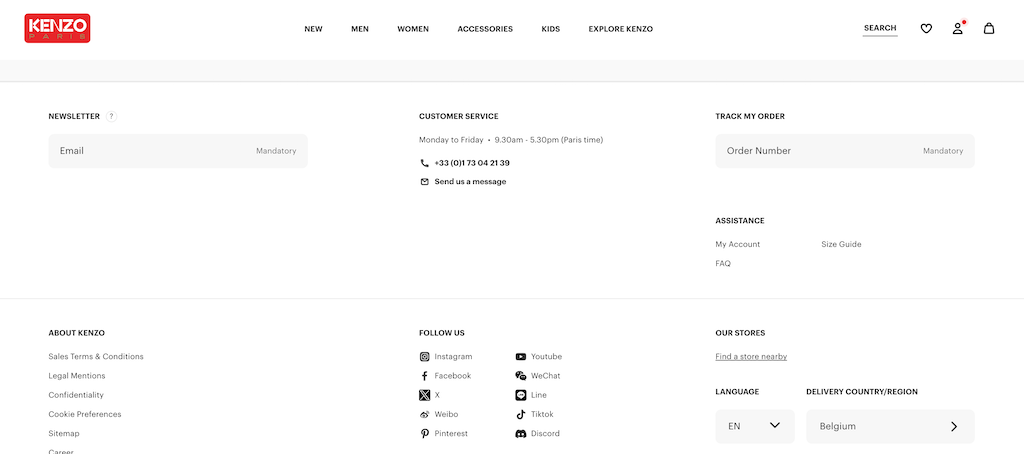The height and width of the screenshot is (454, 1024).
Task: Open the NEW menu
Action: [313, 29]
